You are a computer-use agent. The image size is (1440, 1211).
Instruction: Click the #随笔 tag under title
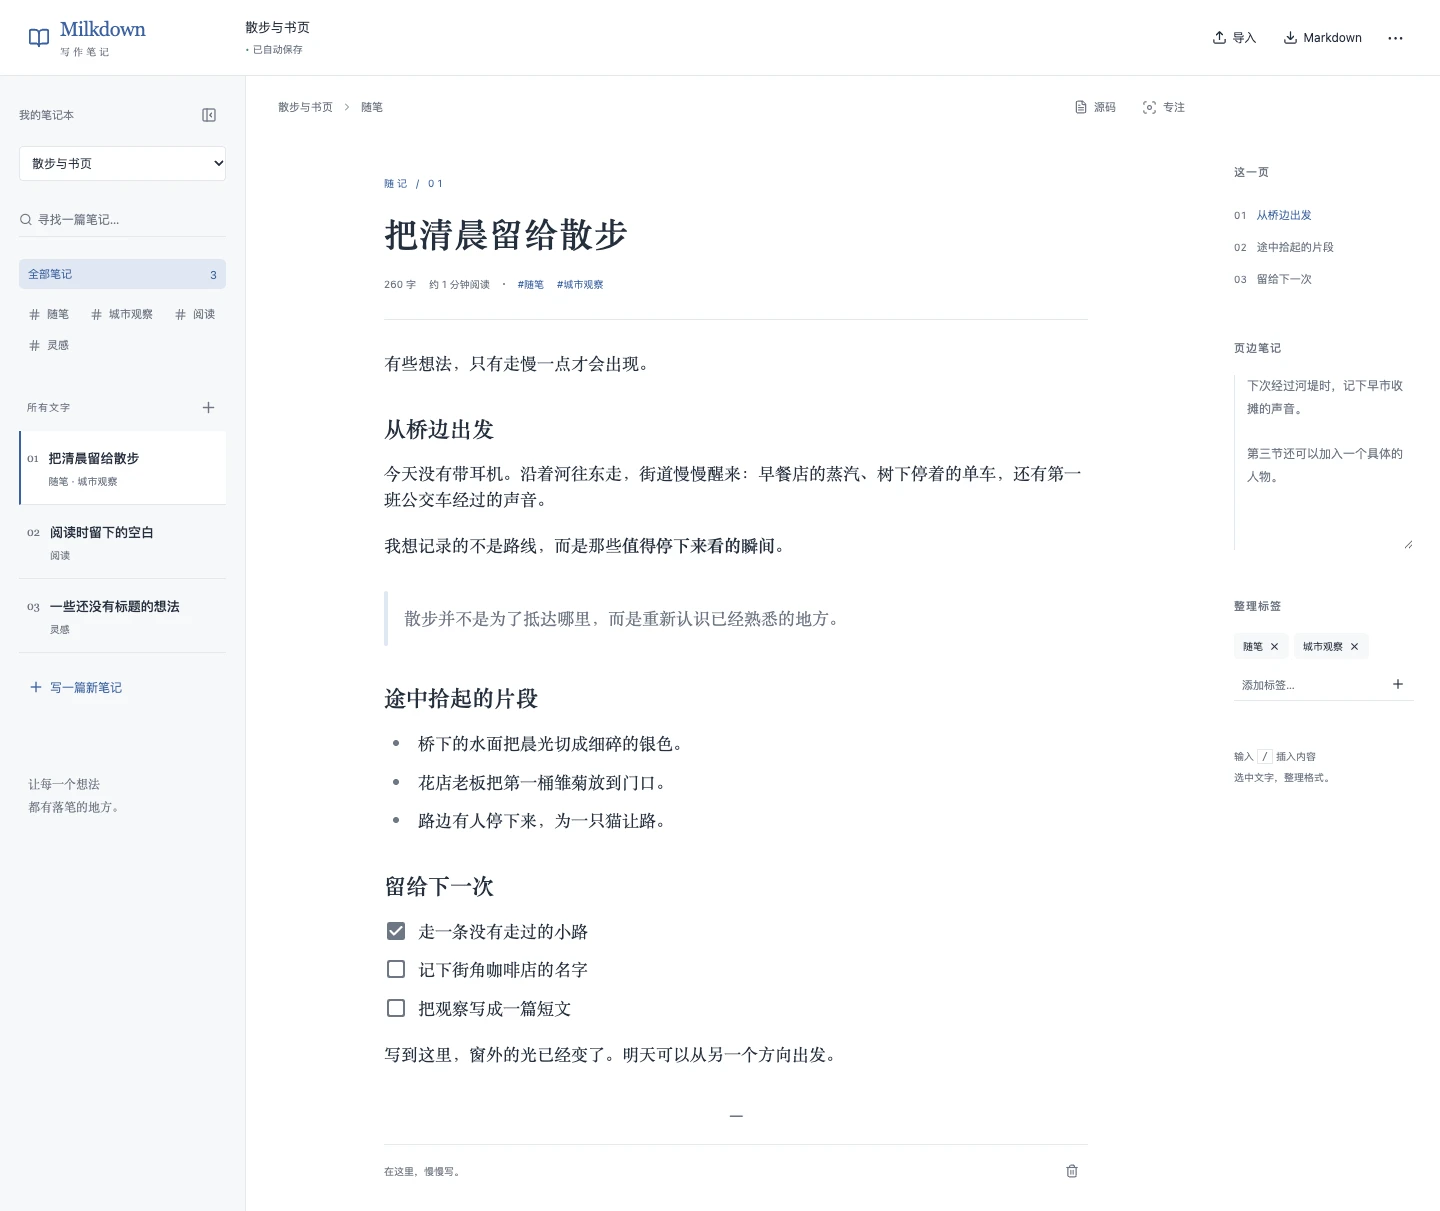pos(531,285)
